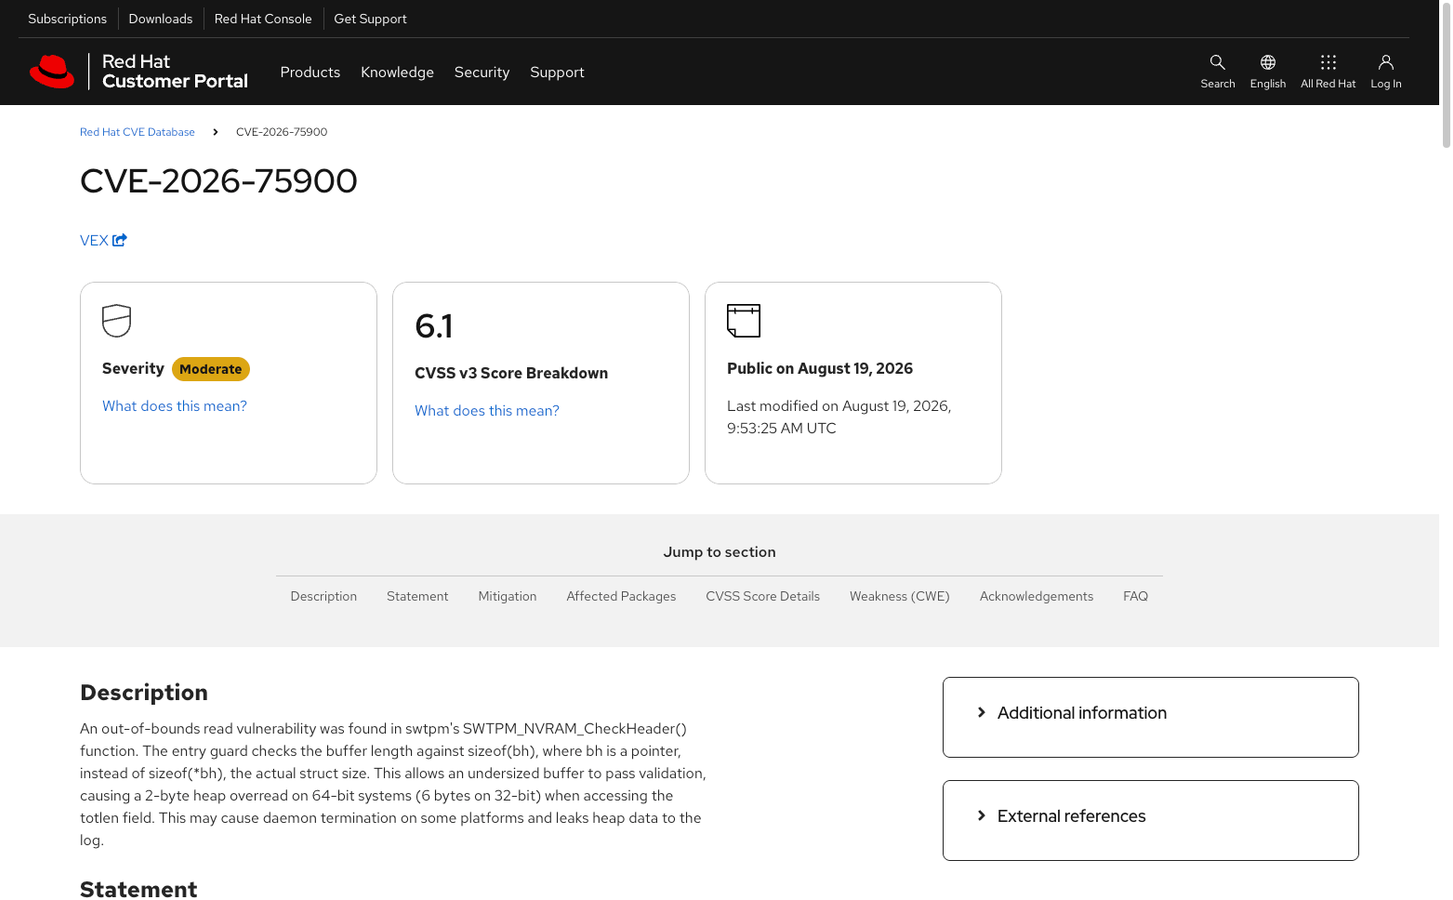Jump to the Mitigation section

(x=507, y=596)
